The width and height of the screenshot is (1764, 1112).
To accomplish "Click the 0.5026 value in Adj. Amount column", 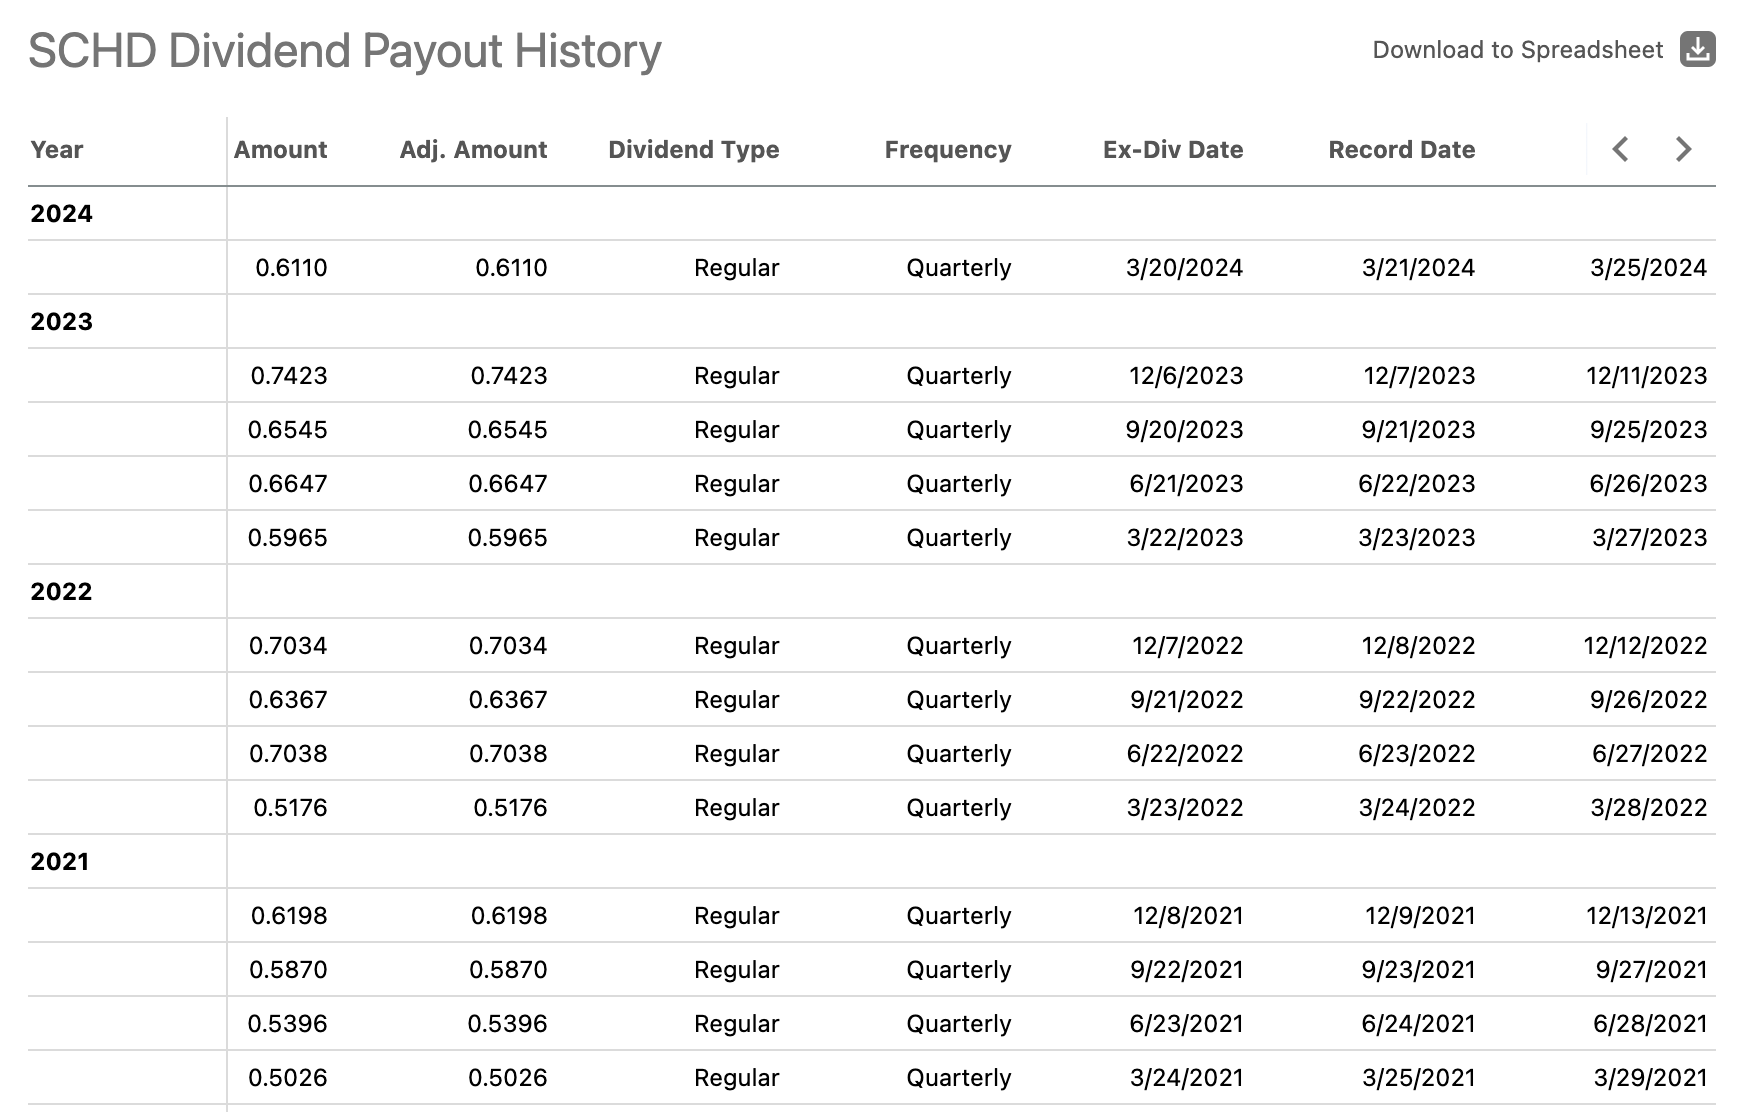I will (507, 1078).
